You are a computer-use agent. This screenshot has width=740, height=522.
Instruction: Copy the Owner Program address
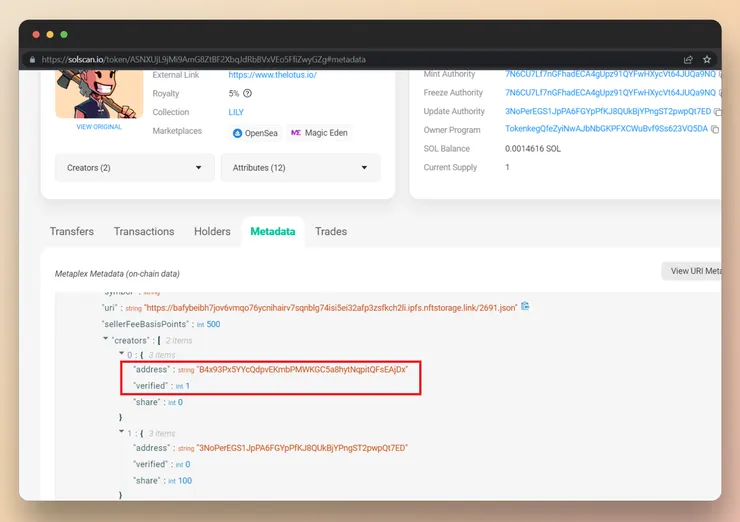click(x=715, y=129)
